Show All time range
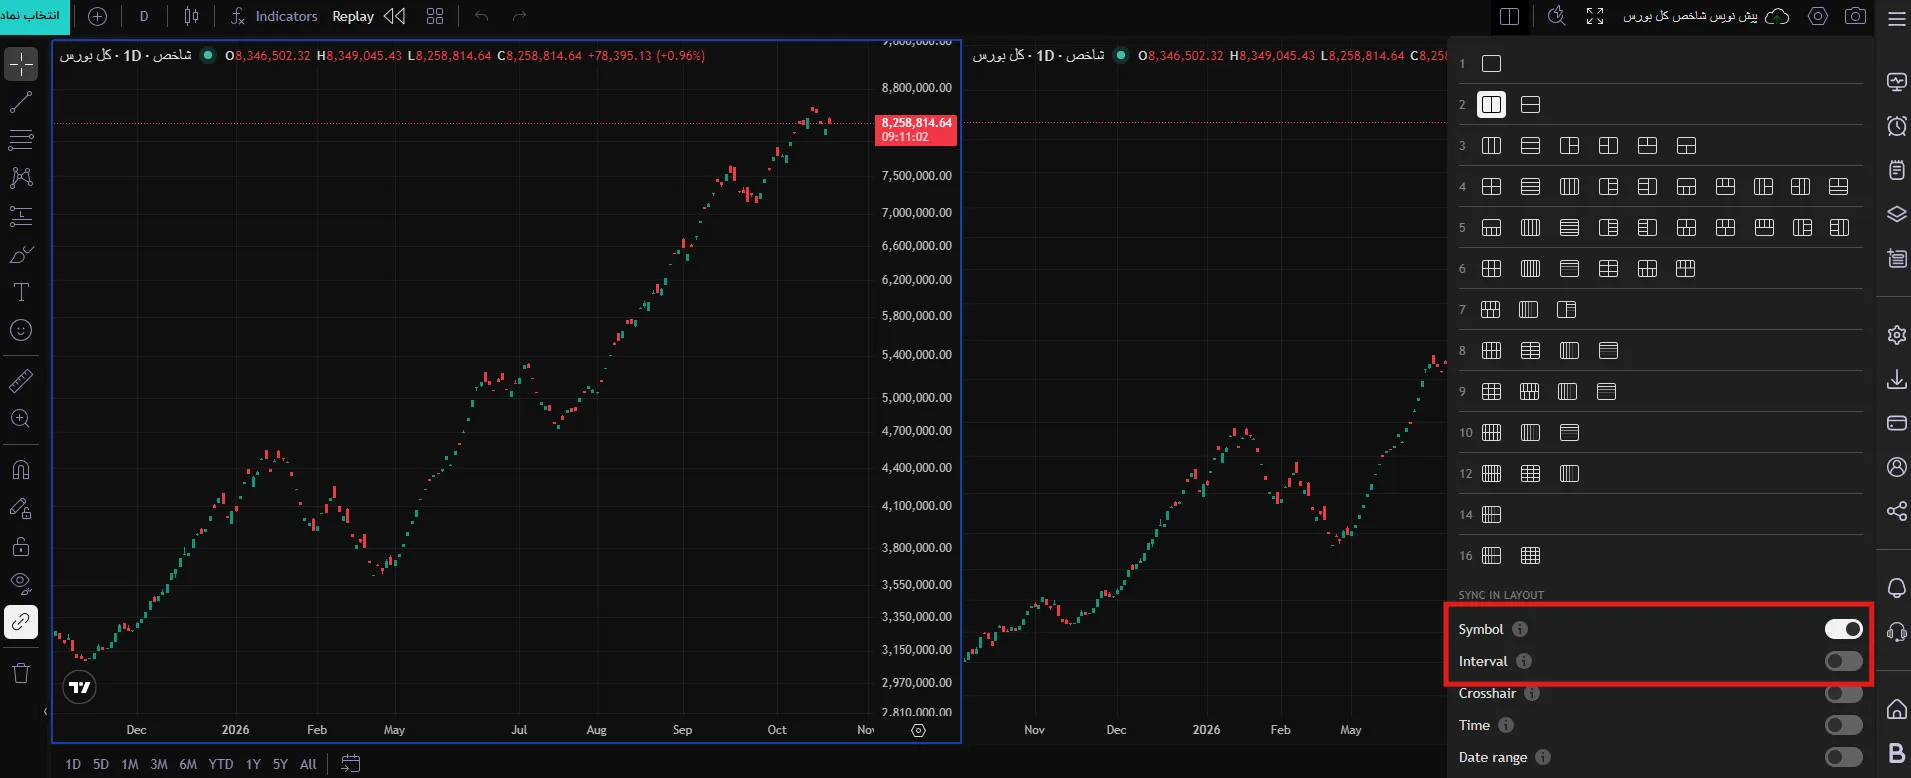Viewport: 1911px width, 778px height. click(x=308, y=764)
